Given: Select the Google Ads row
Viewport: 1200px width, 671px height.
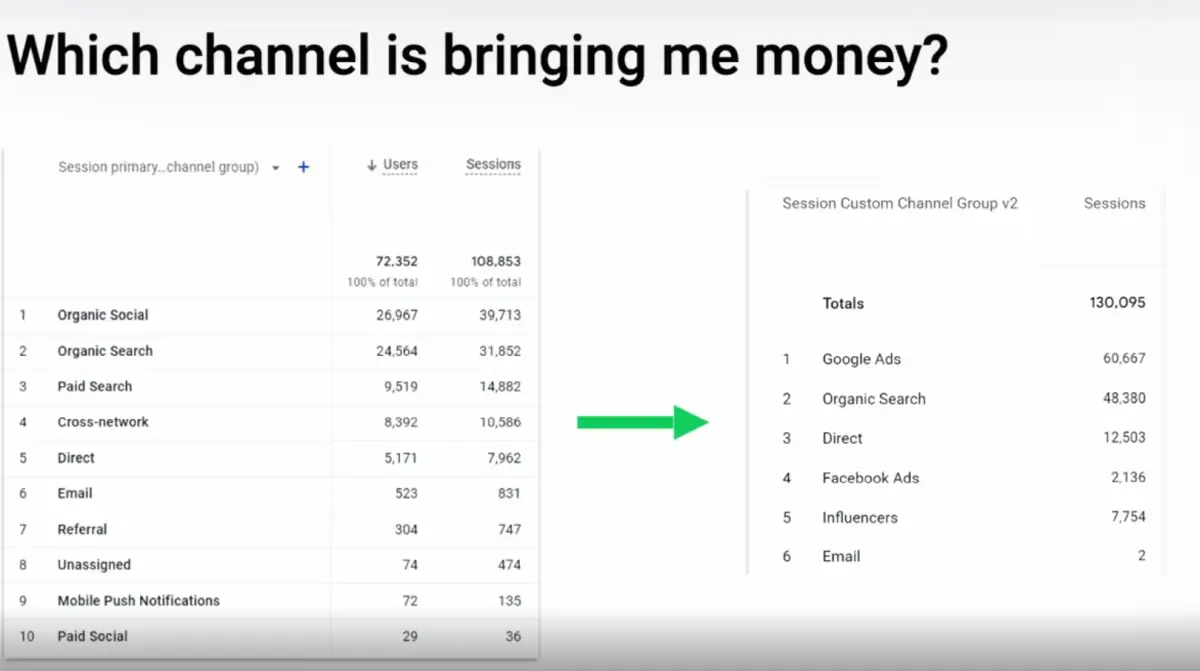Looking at the screenshot, I should tap(861, 359).
